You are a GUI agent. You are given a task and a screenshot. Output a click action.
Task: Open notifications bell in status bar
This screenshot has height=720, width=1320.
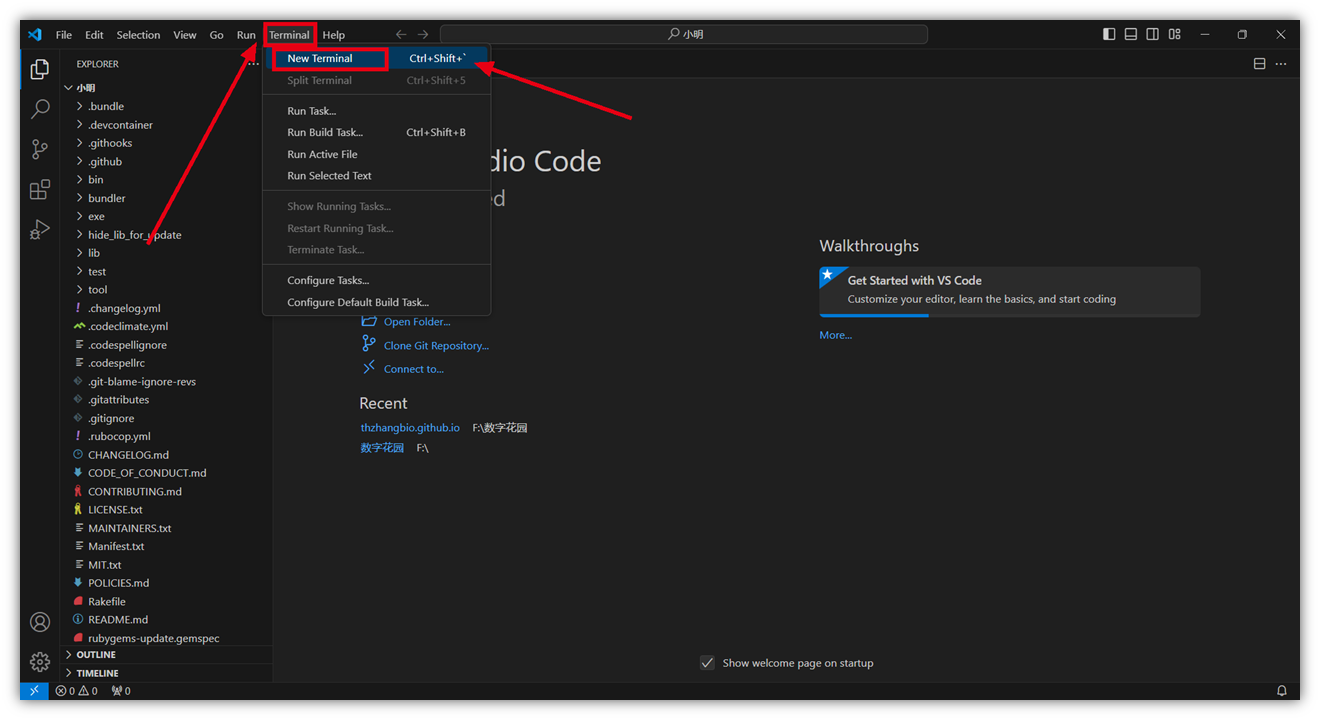point(1282,691)
